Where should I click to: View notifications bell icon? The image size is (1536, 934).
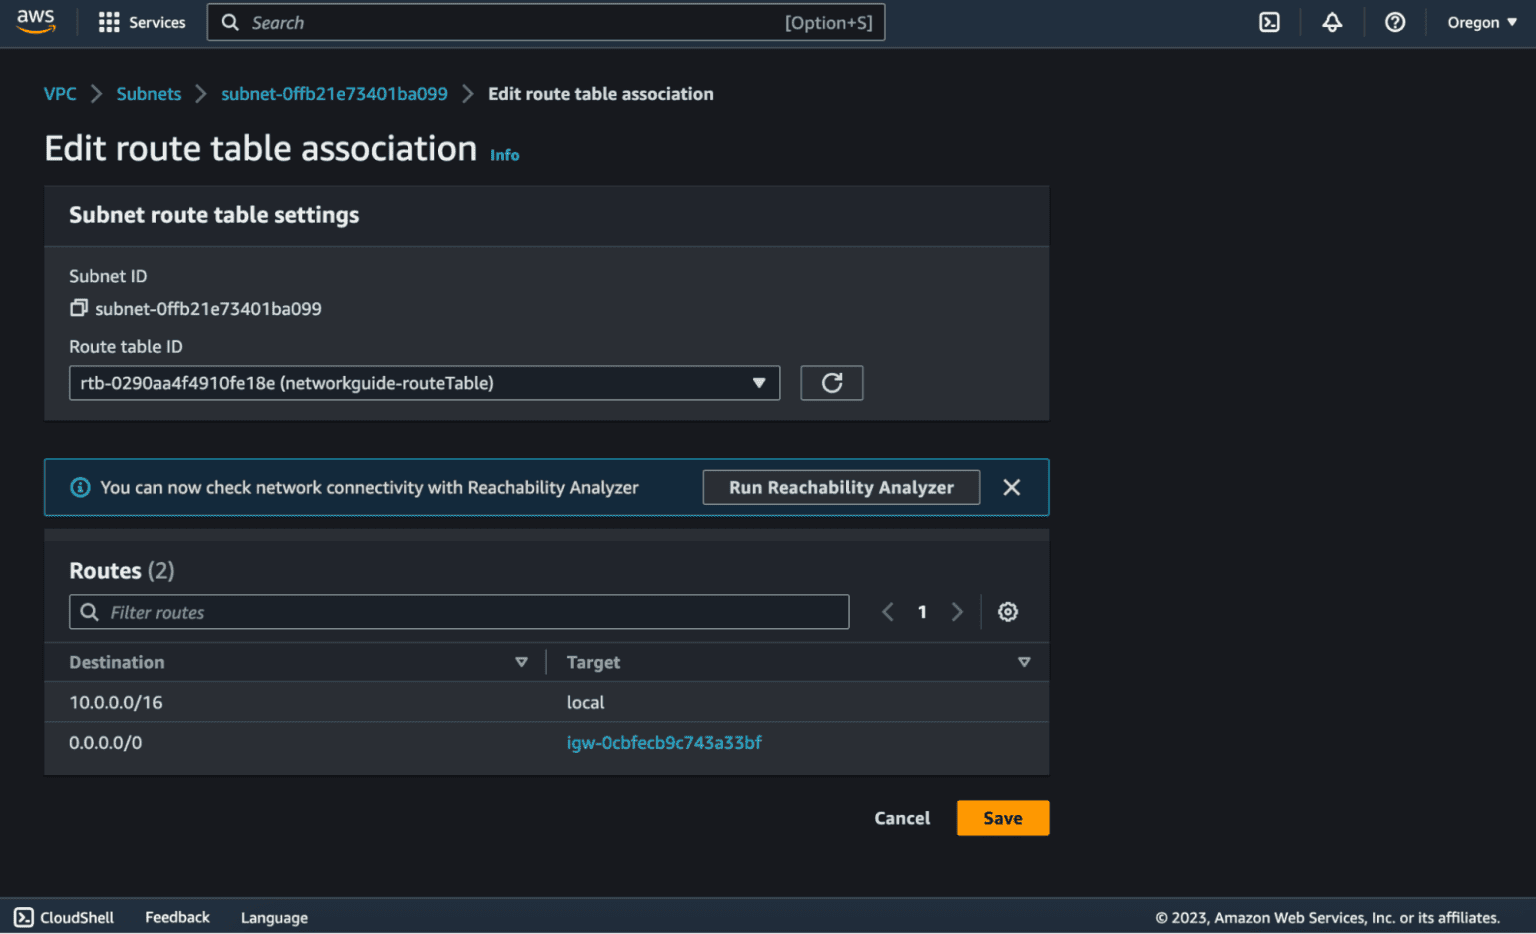pyautogui.click(x=1332, y=22)
